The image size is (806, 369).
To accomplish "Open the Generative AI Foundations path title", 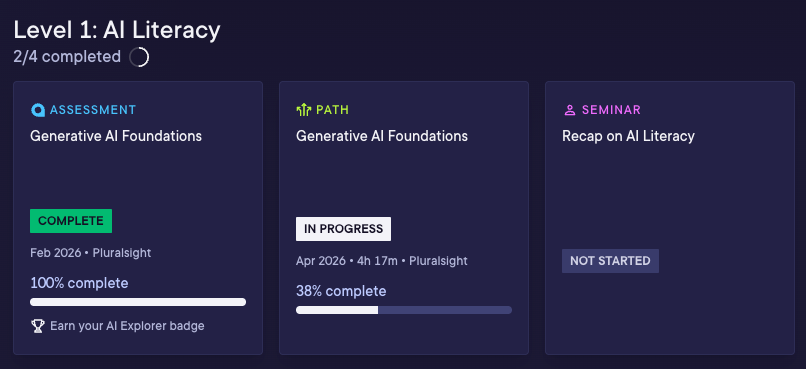I will [382, 136].
